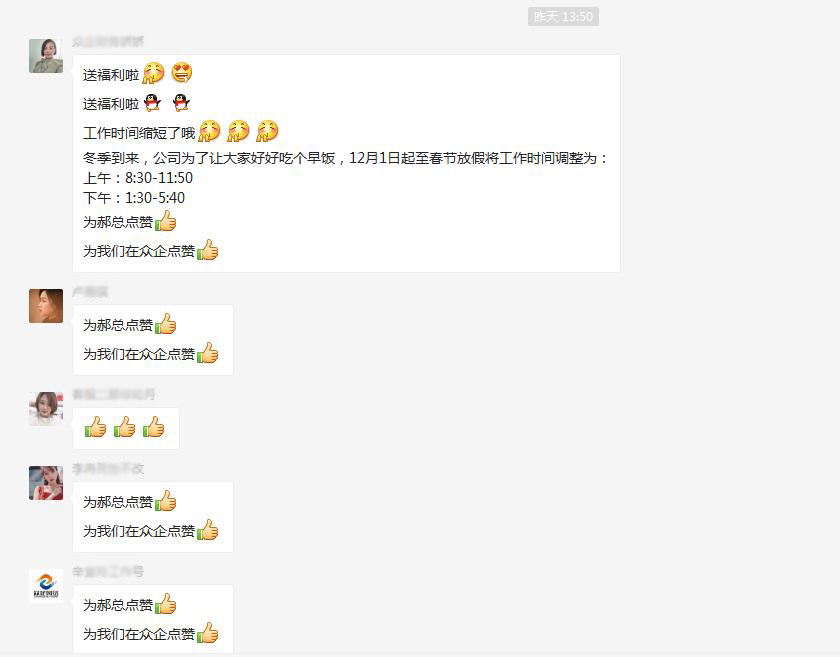Image resolution: width=840 pixels, height=657 pixels.
Task: Click heart-eyes emoji in the first message
Action: (182, 72)
